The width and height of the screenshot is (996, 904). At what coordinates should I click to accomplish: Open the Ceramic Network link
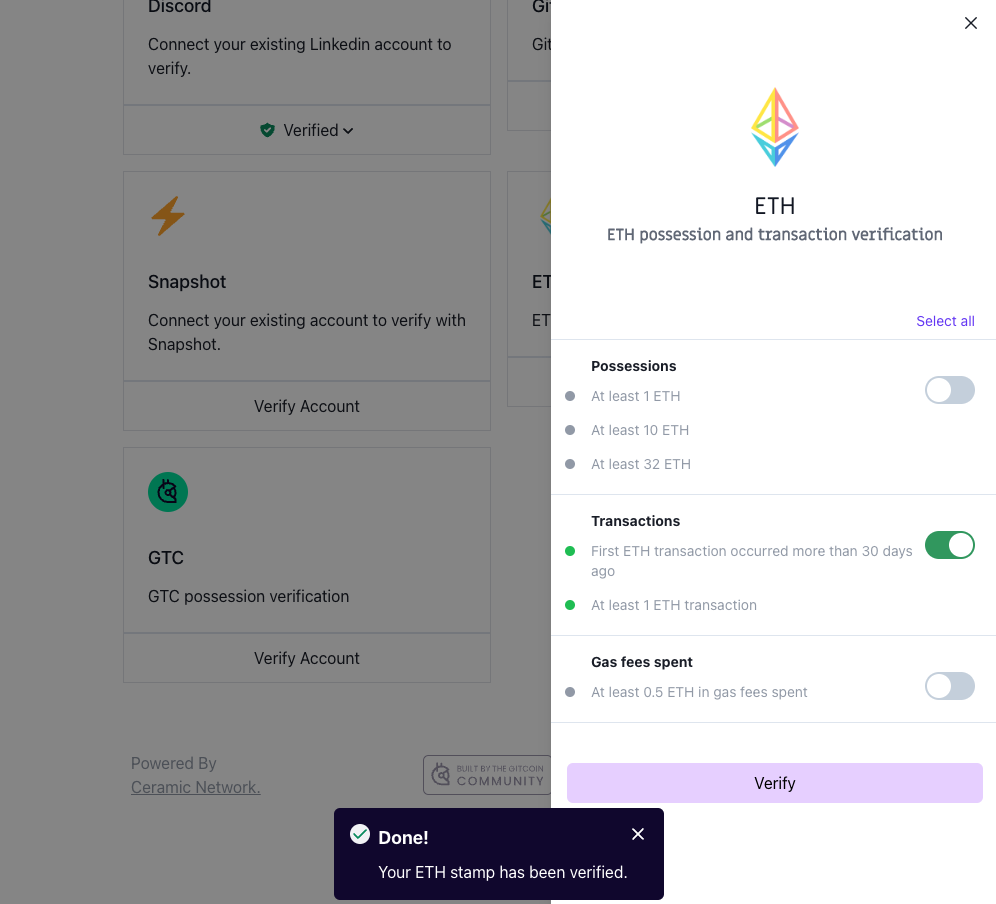click(196, 787)
